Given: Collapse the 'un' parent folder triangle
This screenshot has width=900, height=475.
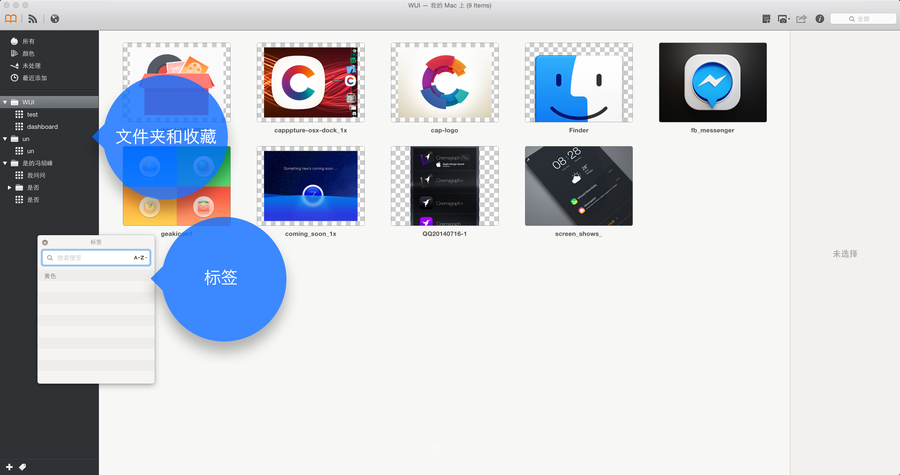Looking at the screenshot, I should click(x=5, y=139).
